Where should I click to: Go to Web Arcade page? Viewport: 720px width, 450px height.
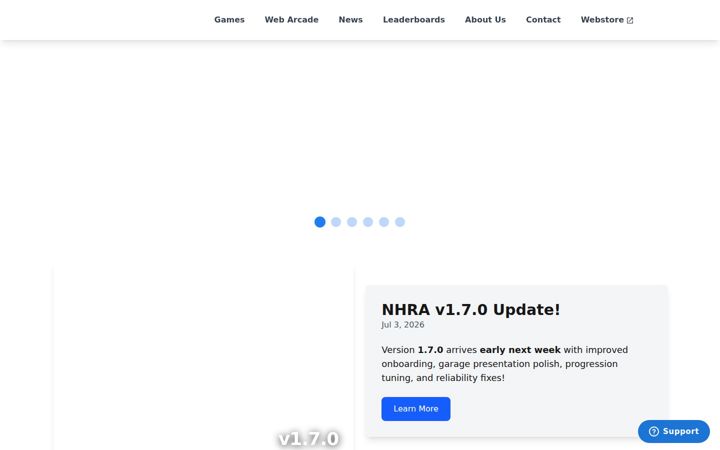tap(292, 20)
